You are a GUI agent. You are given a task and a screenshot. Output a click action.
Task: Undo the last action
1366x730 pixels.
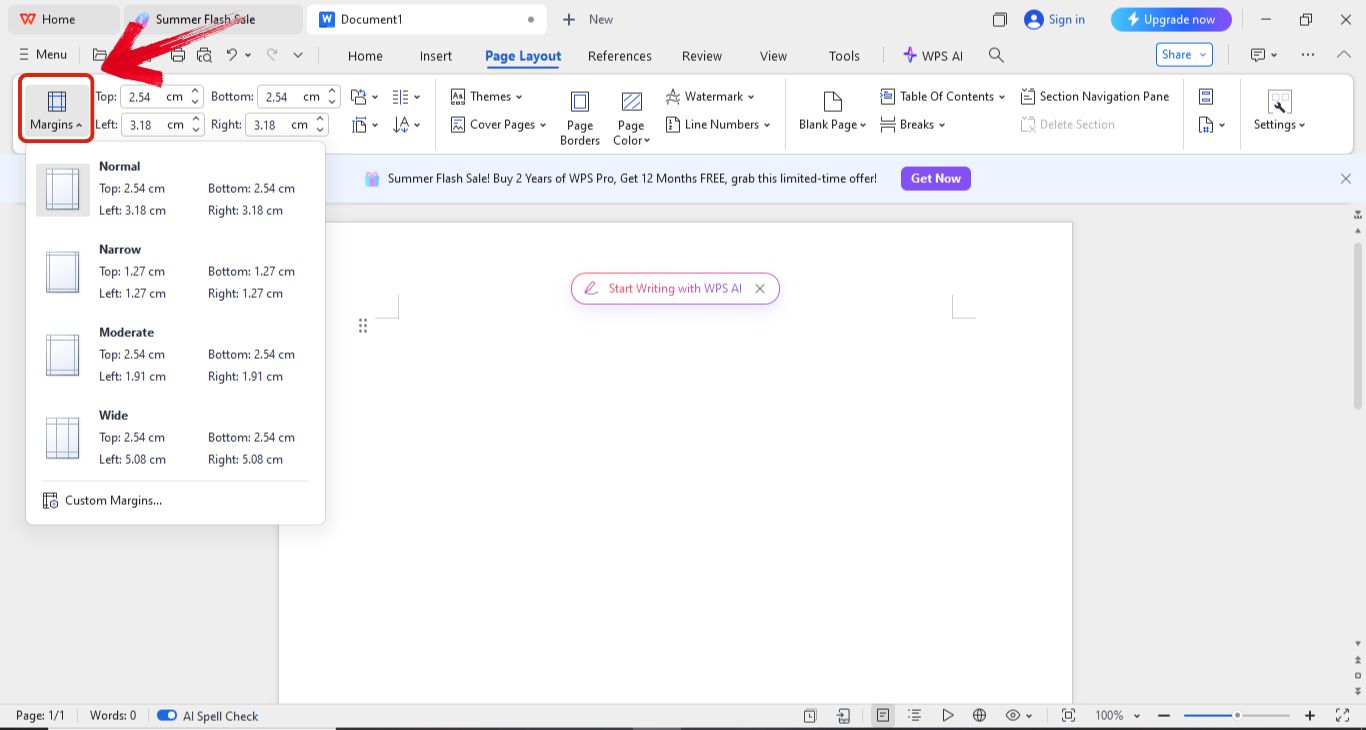pos(232,55)
